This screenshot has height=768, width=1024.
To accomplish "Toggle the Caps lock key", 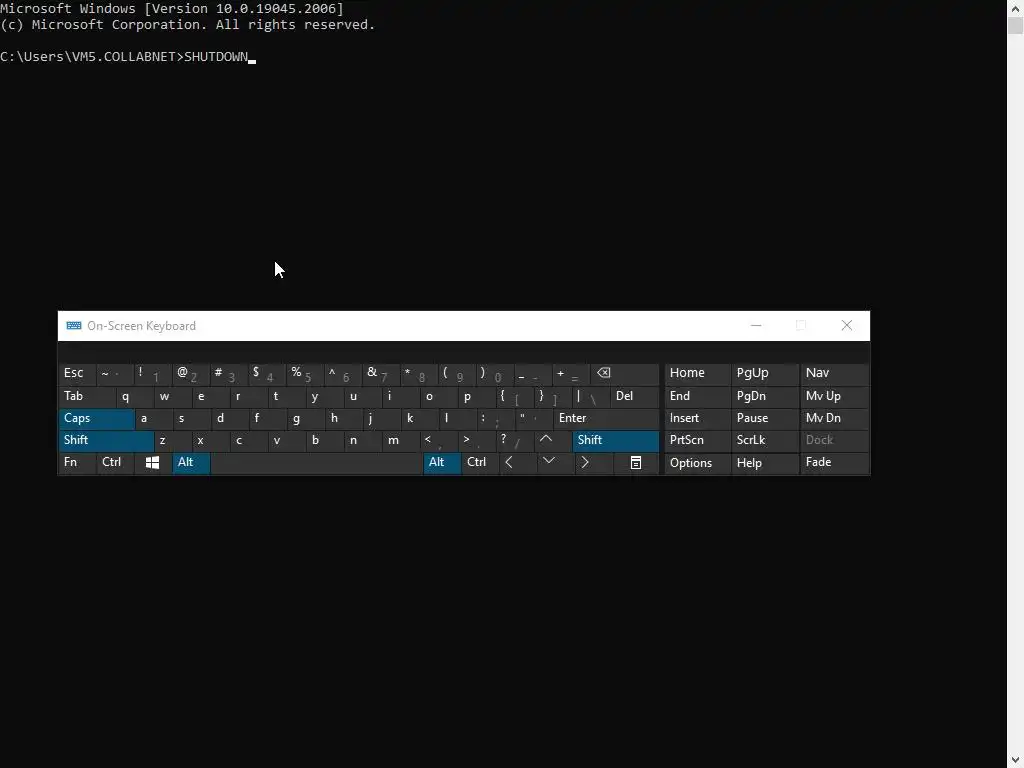I will click(97, 419).
